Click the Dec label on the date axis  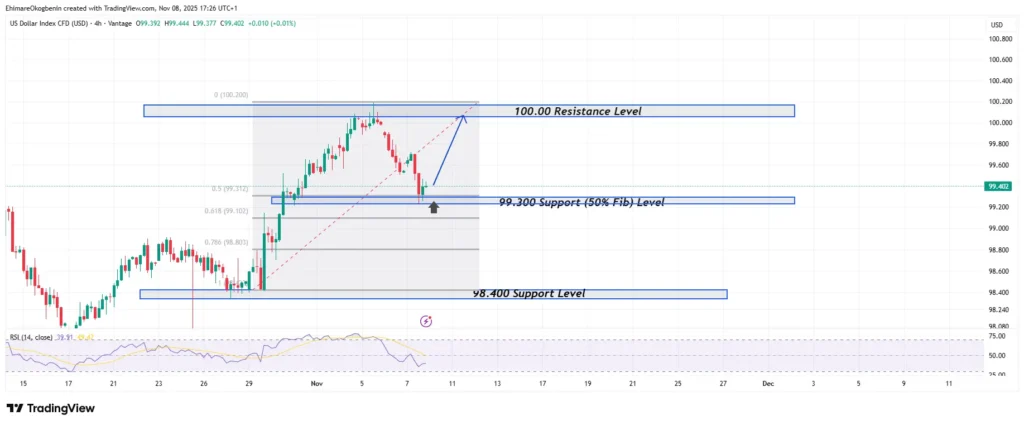768,384
